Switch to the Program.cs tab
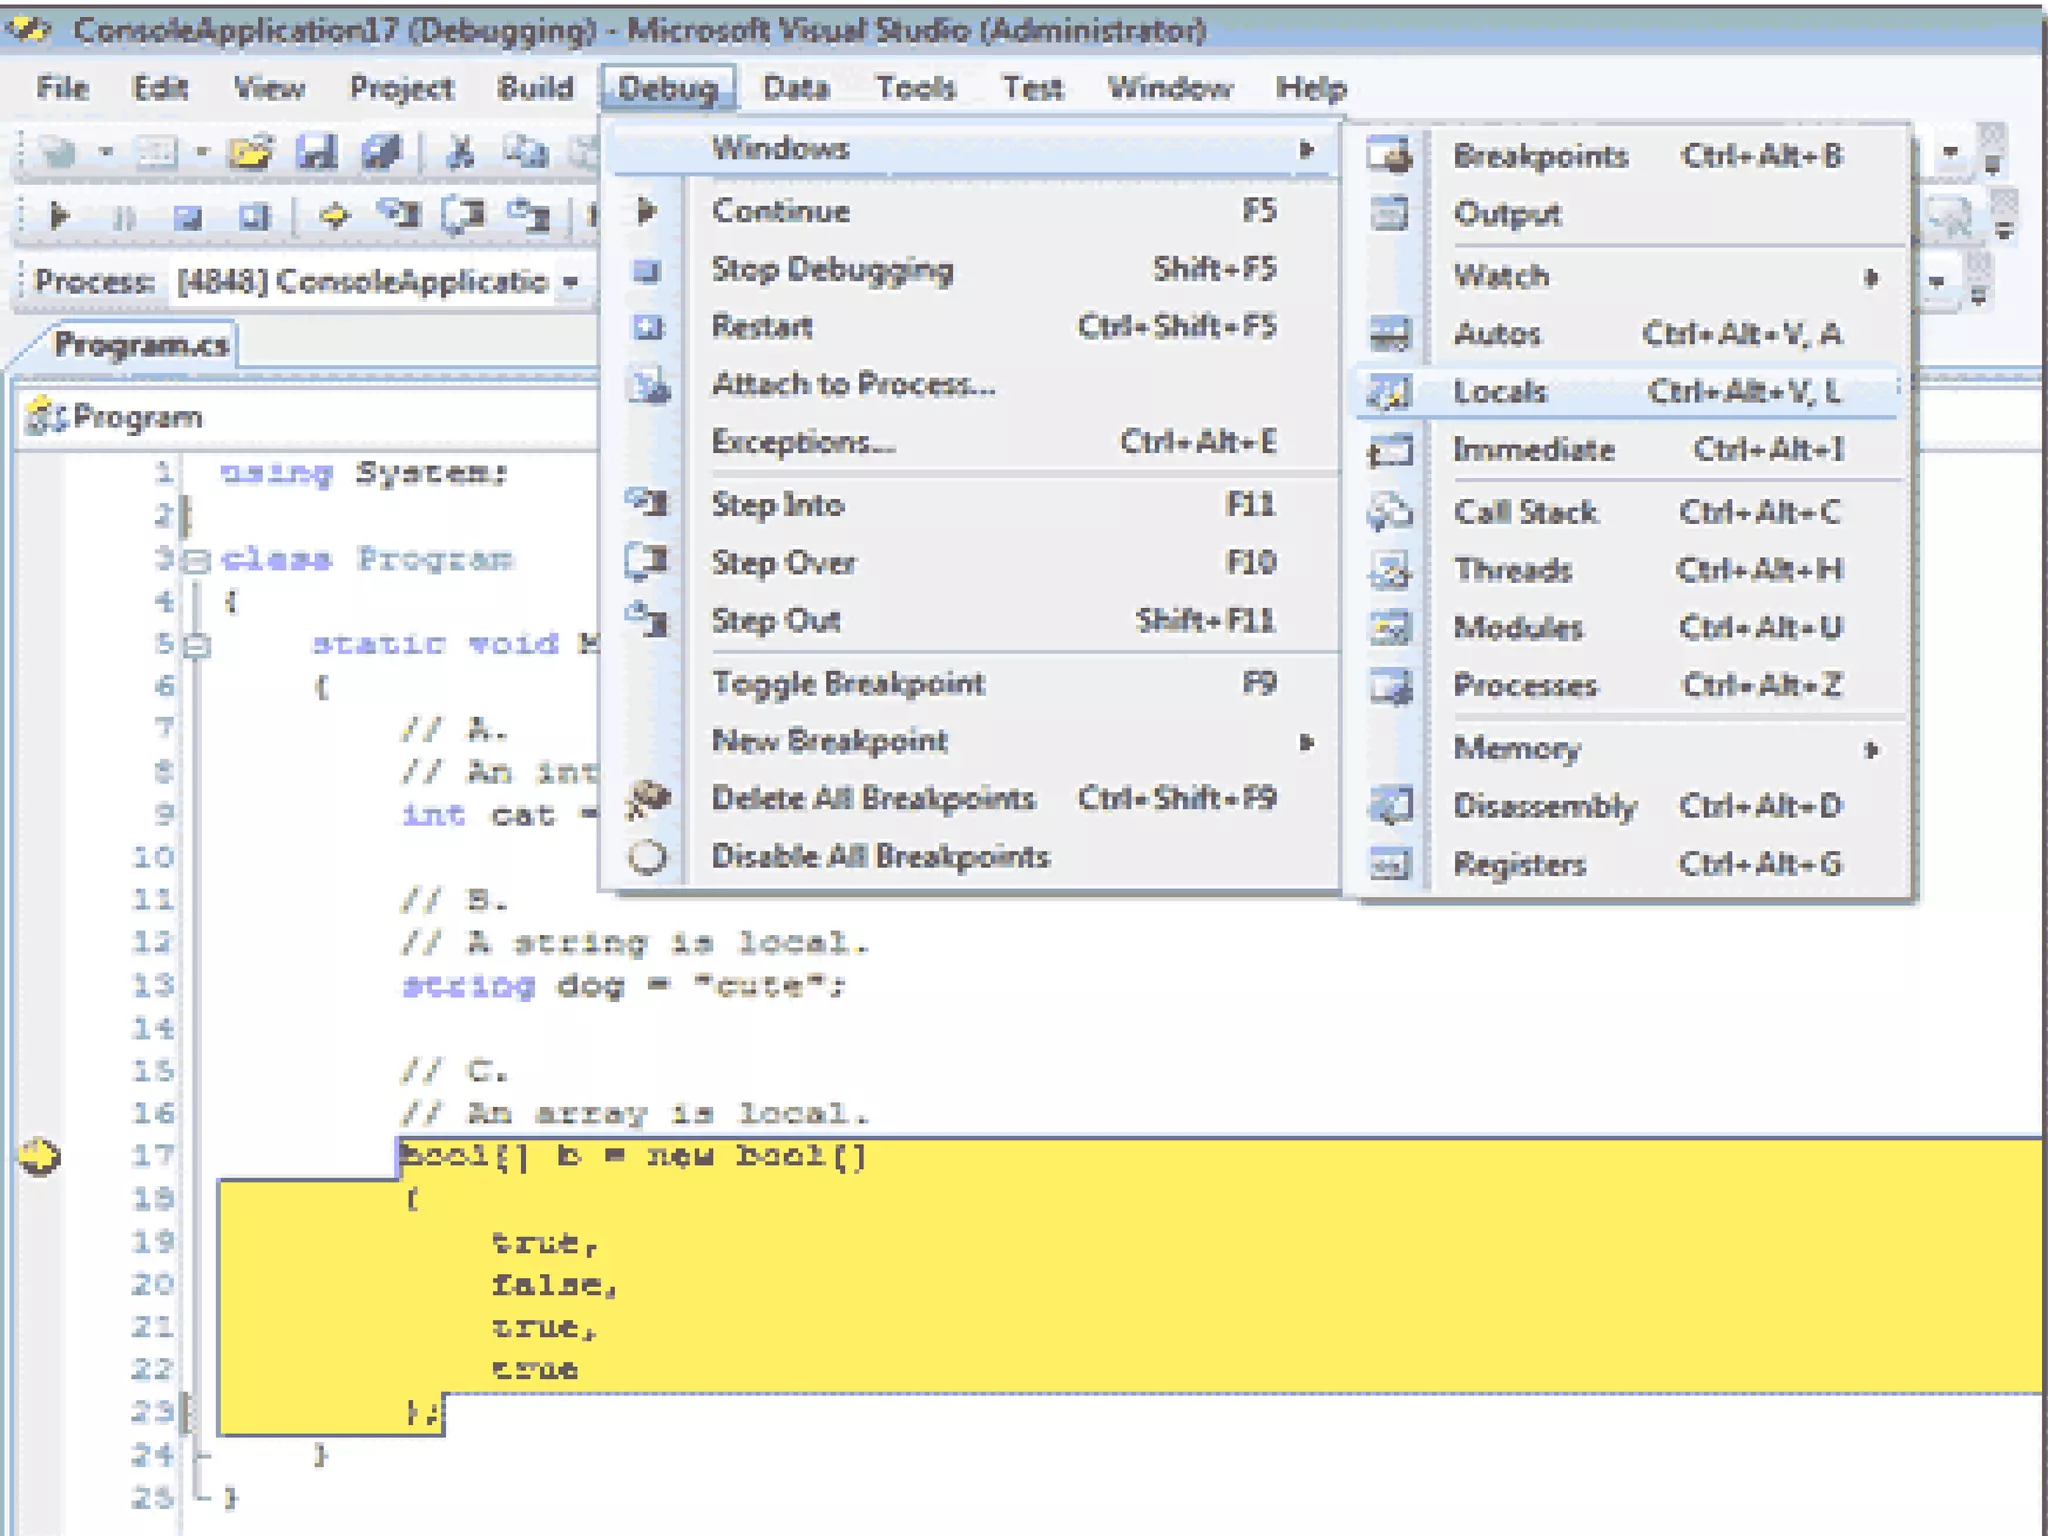The height and width of the screenshot is (1536, 2048). (x=141, y=345)
